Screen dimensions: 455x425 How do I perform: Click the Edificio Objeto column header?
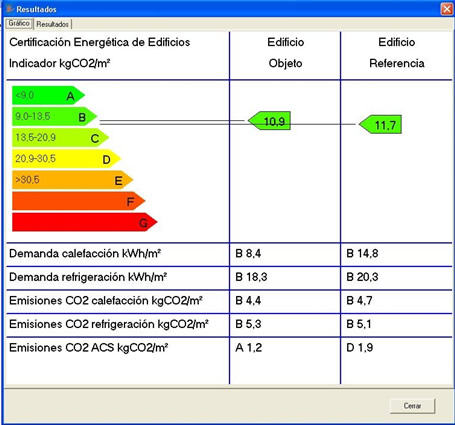(x=285, y=53)
